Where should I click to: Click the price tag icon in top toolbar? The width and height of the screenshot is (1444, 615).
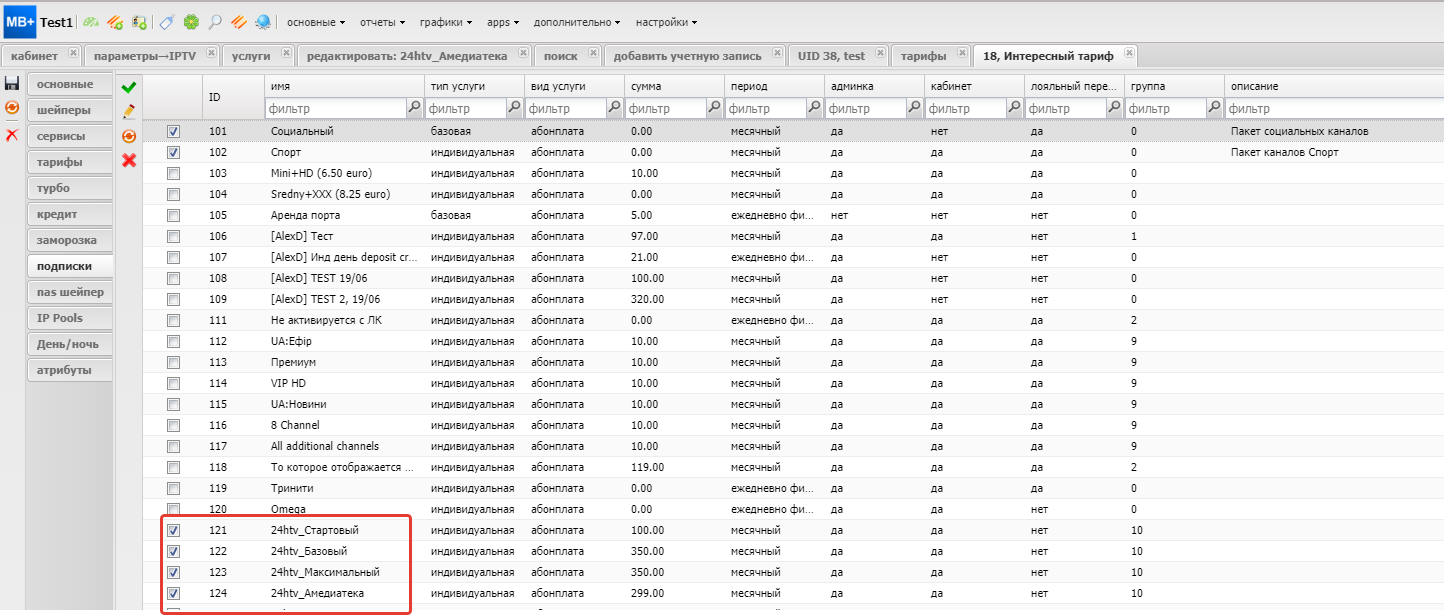[166, 22]
